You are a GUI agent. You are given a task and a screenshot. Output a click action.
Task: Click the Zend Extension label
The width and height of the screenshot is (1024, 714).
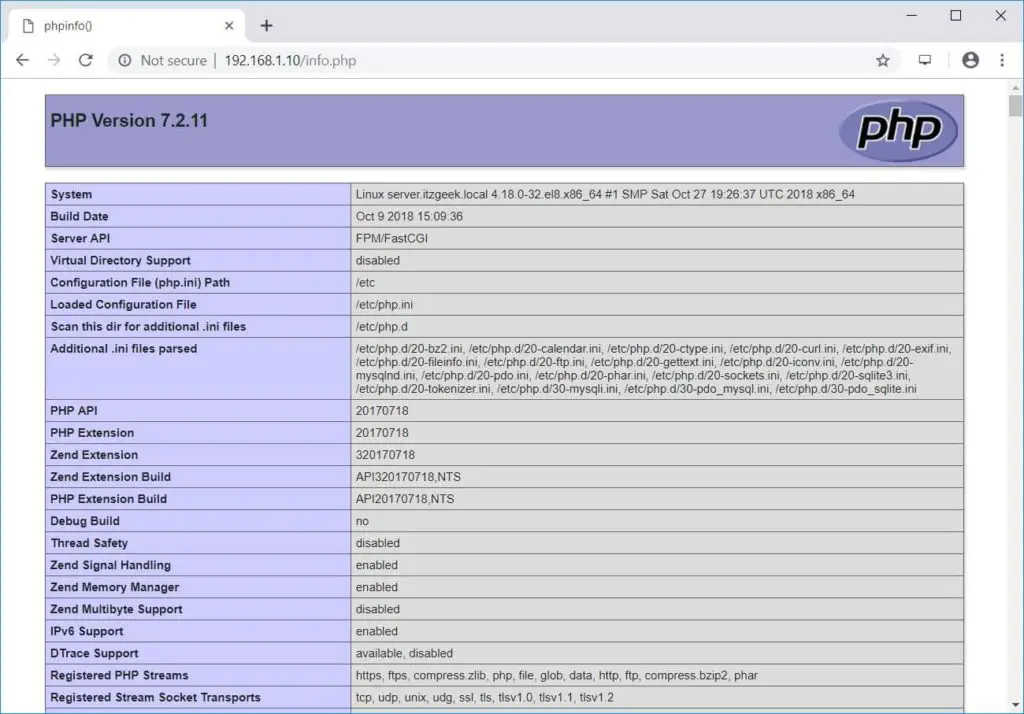point(93,455)
